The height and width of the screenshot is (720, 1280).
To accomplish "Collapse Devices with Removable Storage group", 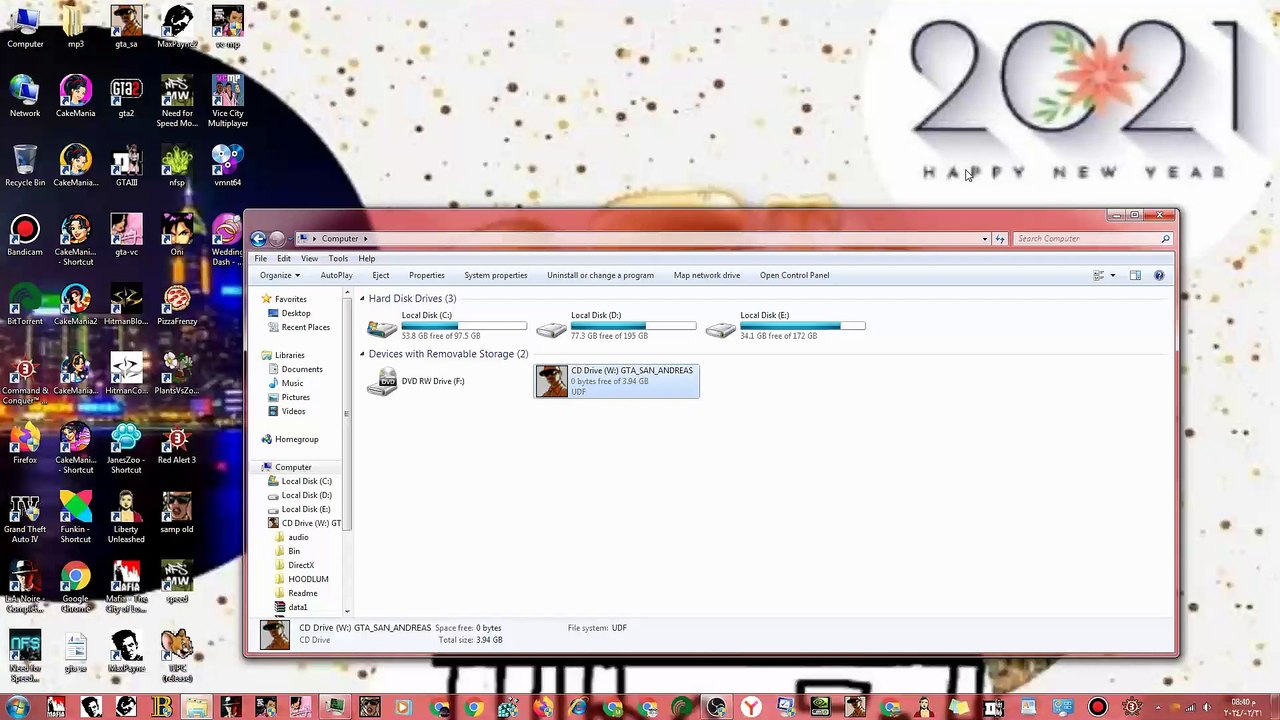I will (x=362, y=354).
